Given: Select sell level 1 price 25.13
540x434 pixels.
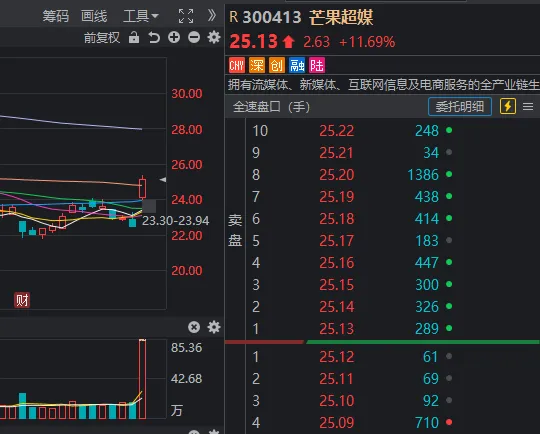Looking at the screenshot, I should coord(336,329).
